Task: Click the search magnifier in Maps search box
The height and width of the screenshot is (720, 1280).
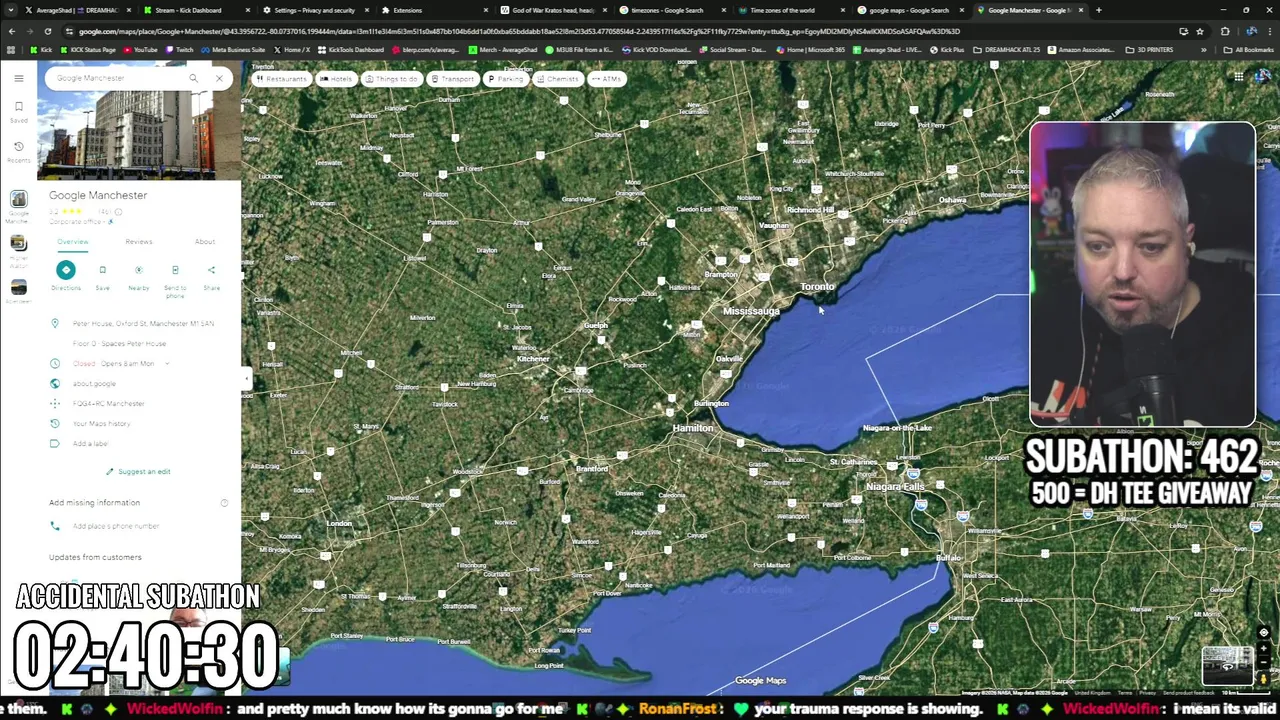Action: (193, 78)
